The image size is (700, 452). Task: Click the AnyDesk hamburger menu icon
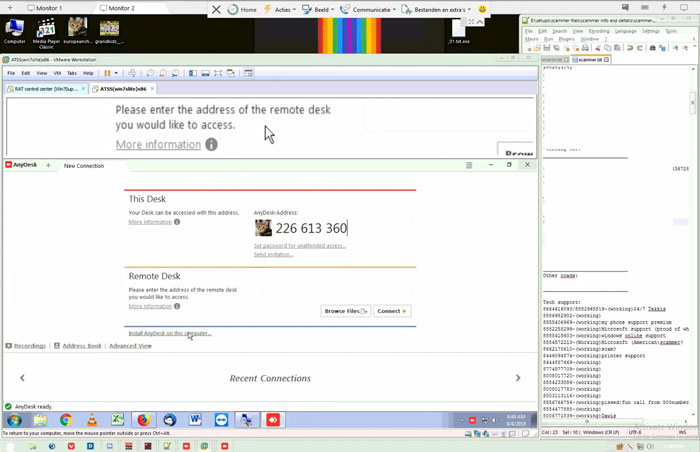pyautogui.click(x=469, y=165)
